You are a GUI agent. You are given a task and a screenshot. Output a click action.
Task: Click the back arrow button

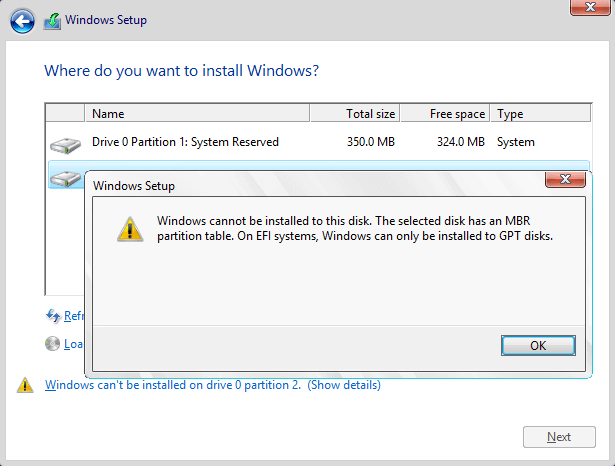[x=24, y=20]
